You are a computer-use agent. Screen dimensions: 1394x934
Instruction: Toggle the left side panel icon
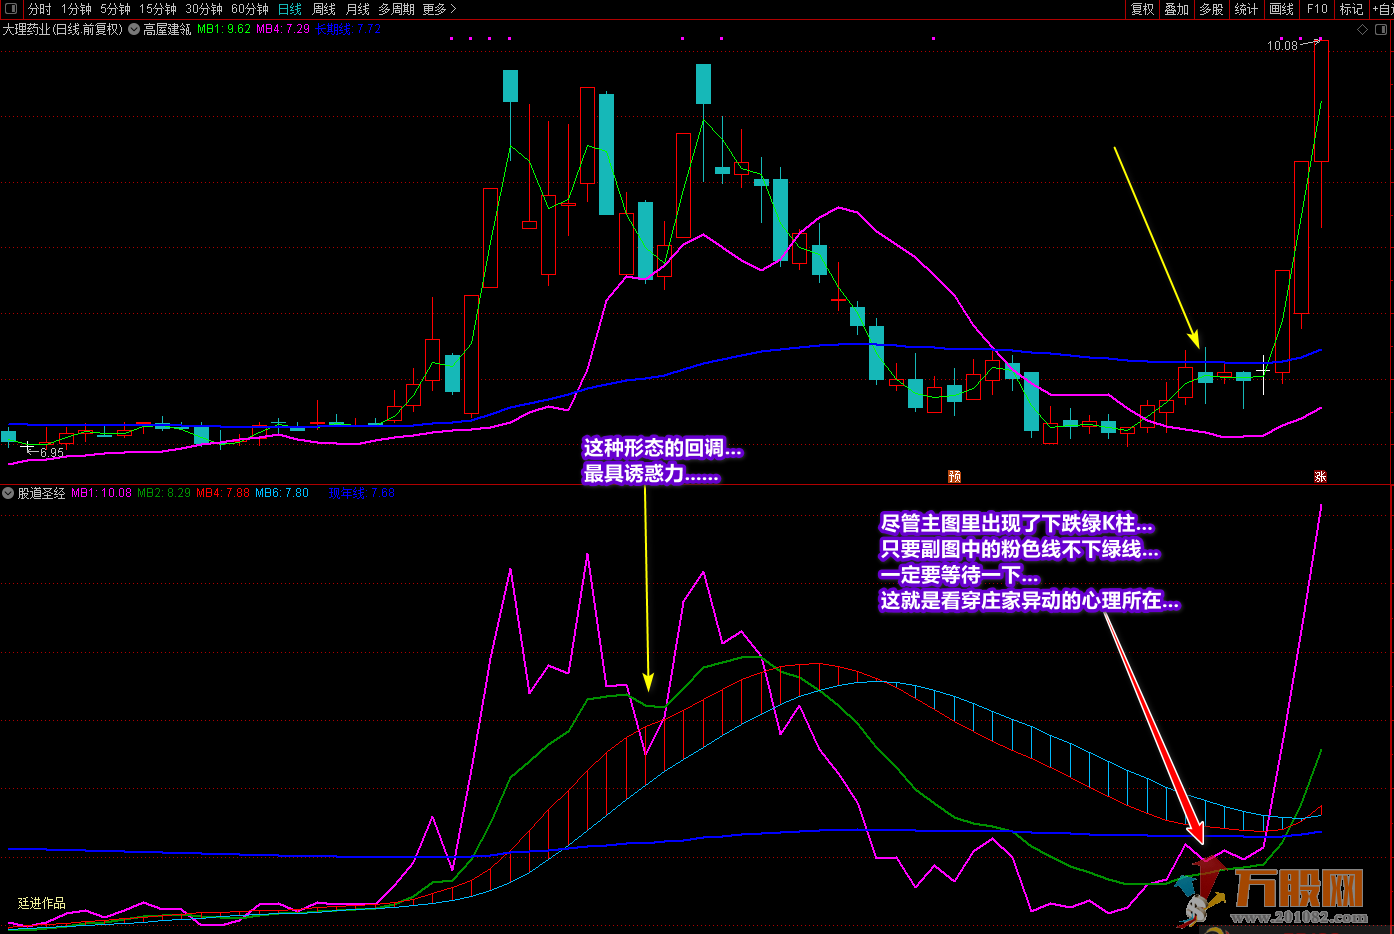[11, 9]
